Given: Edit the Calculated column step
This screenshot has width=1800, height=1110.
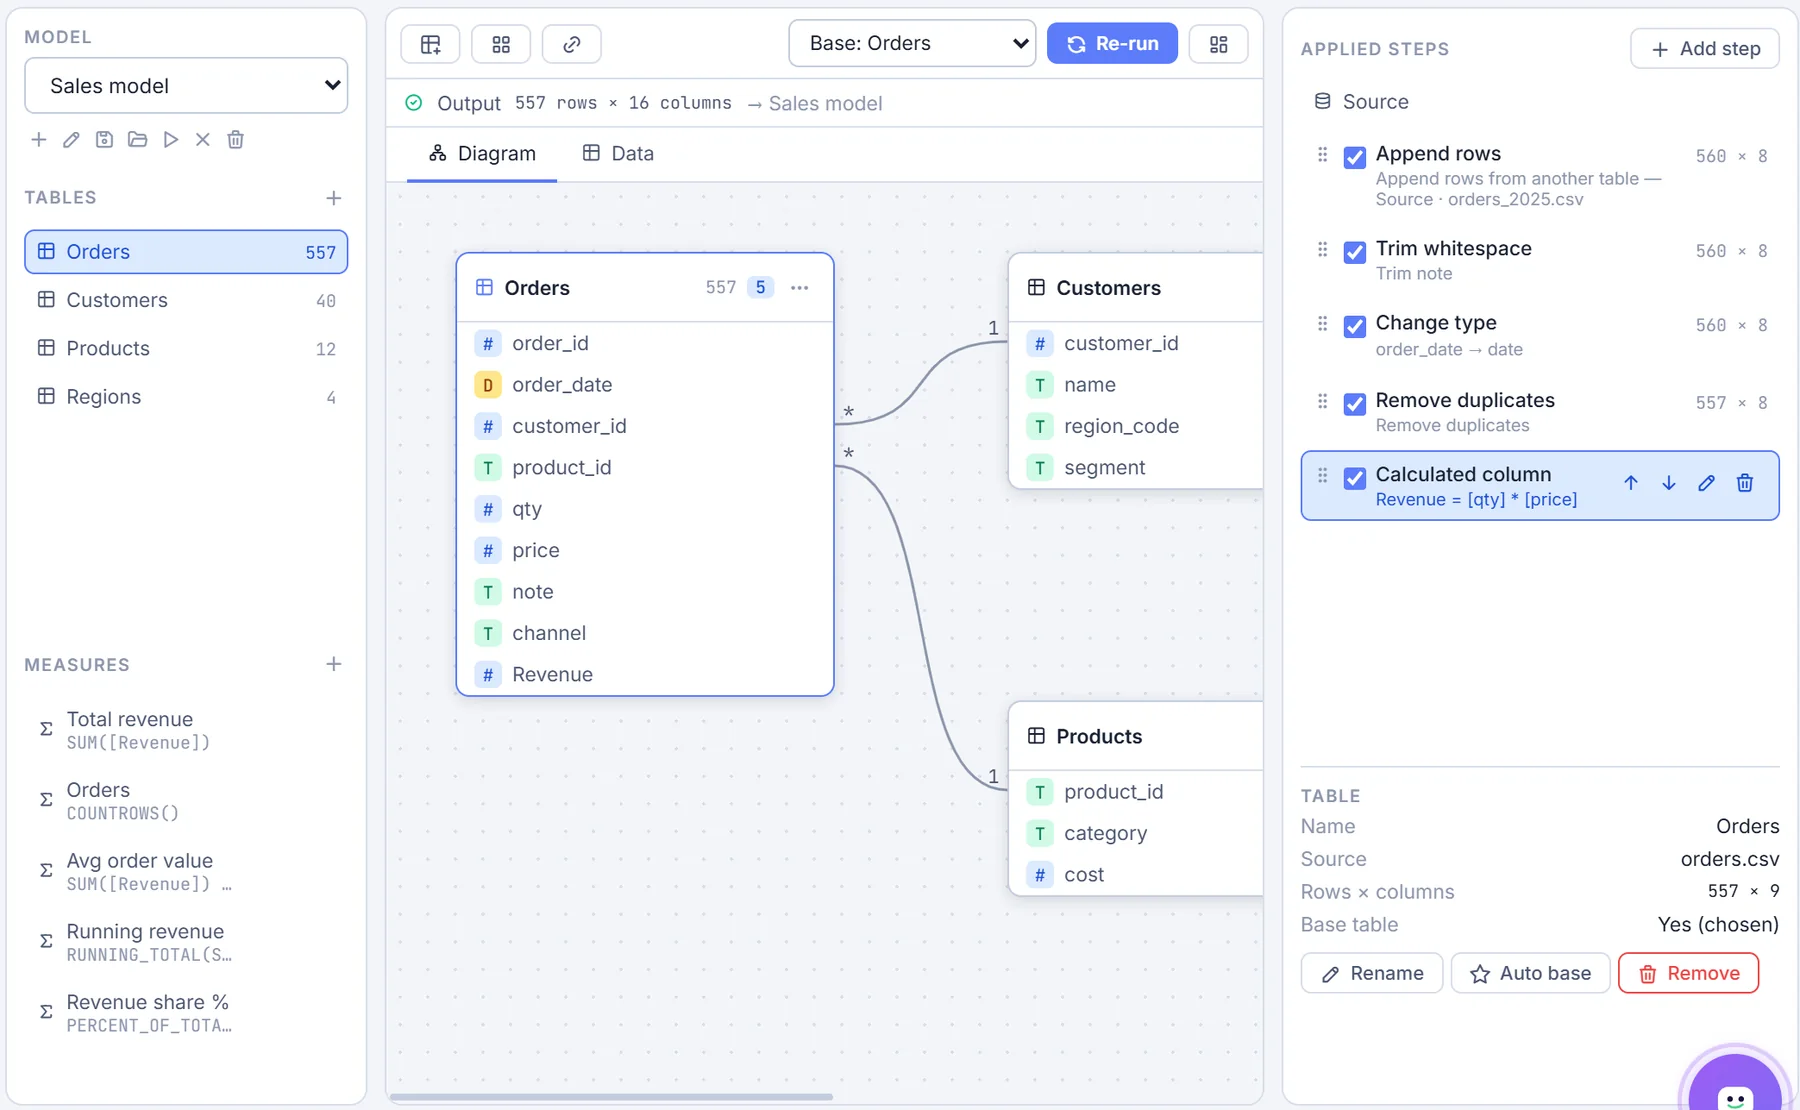Looking at the screenshot, I should click(x=1707, y=483).
